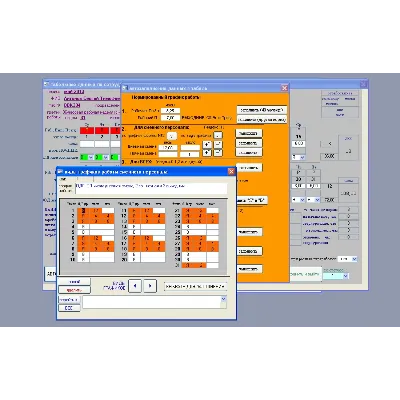Go to previous month with left arrow button
The height and width of the screenshot is (400, 400).
pos(135,286)
